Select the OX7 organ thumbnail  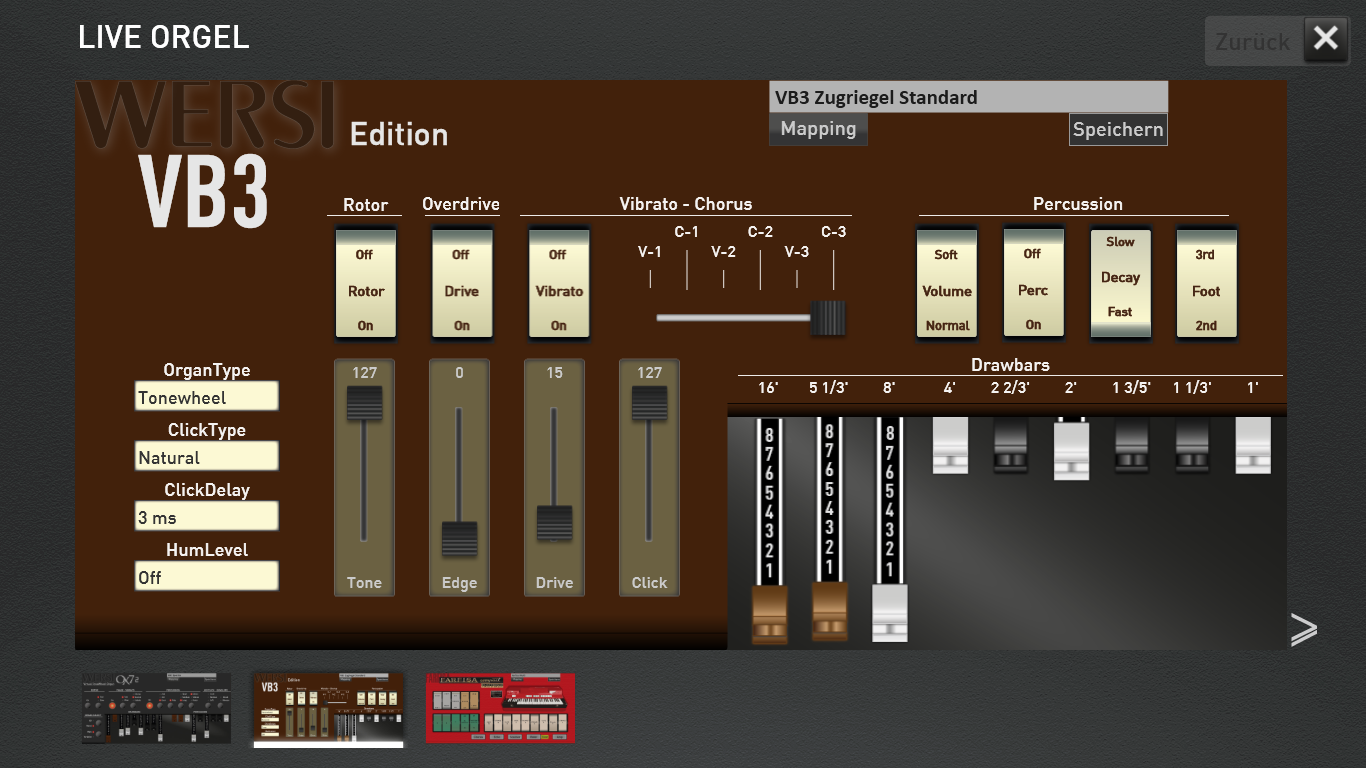tap(156, 708)
